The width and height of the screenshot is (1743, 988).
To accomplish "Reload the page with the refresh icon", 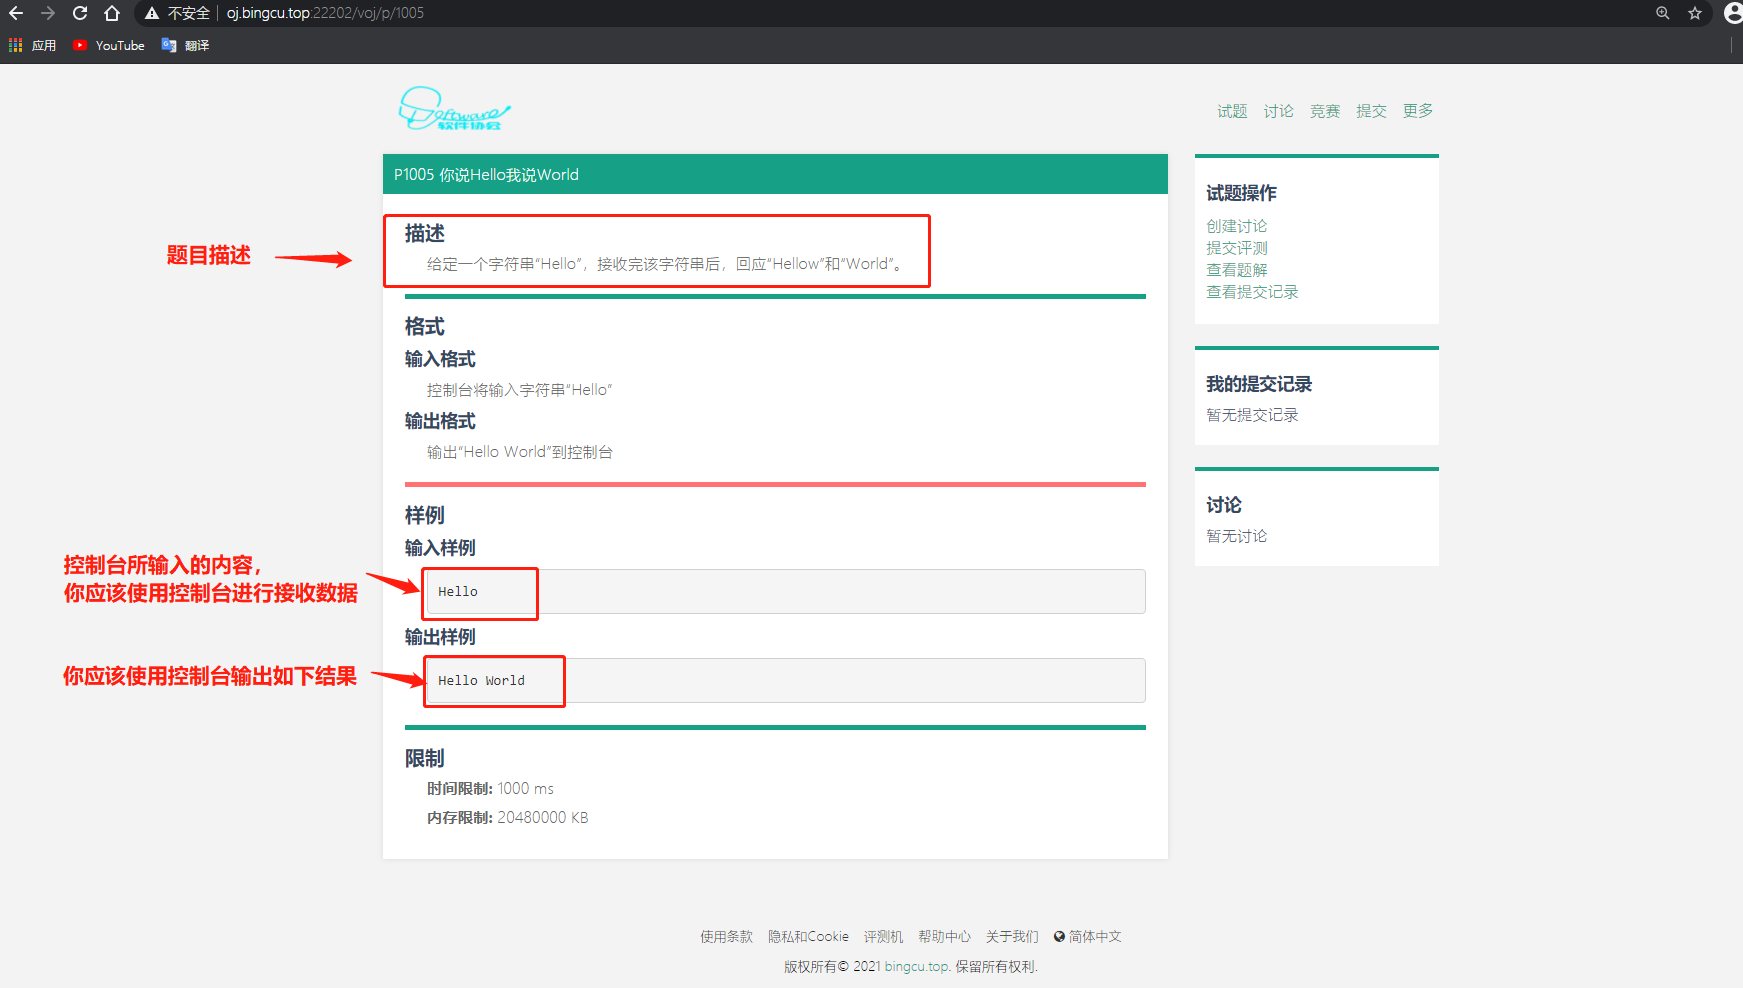I will [x=80, y=13].
